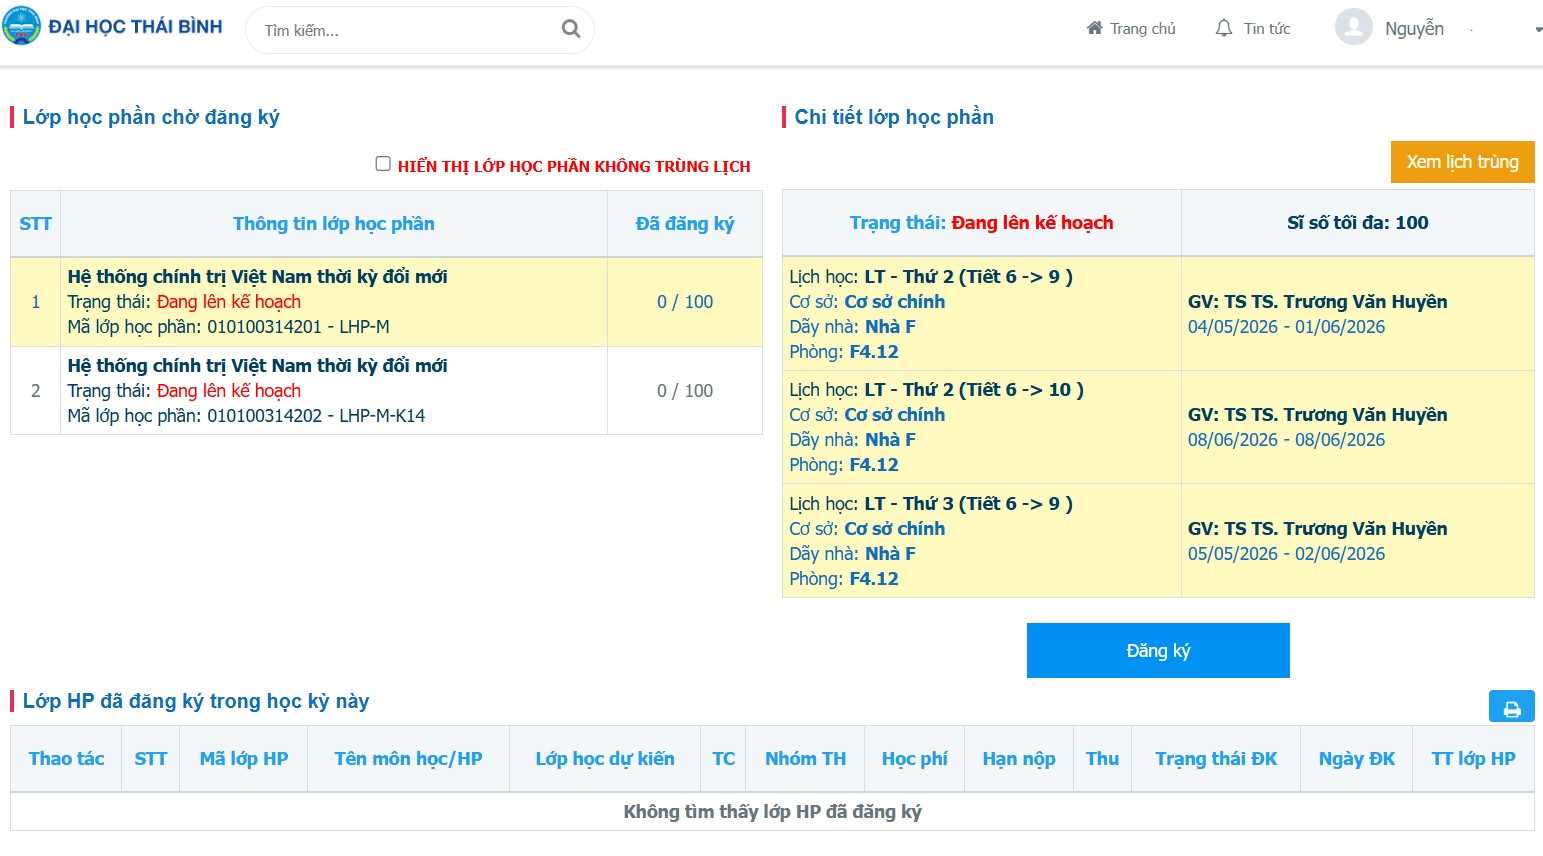Click the Mã lớp HP column header

click(x=243, y=759)
